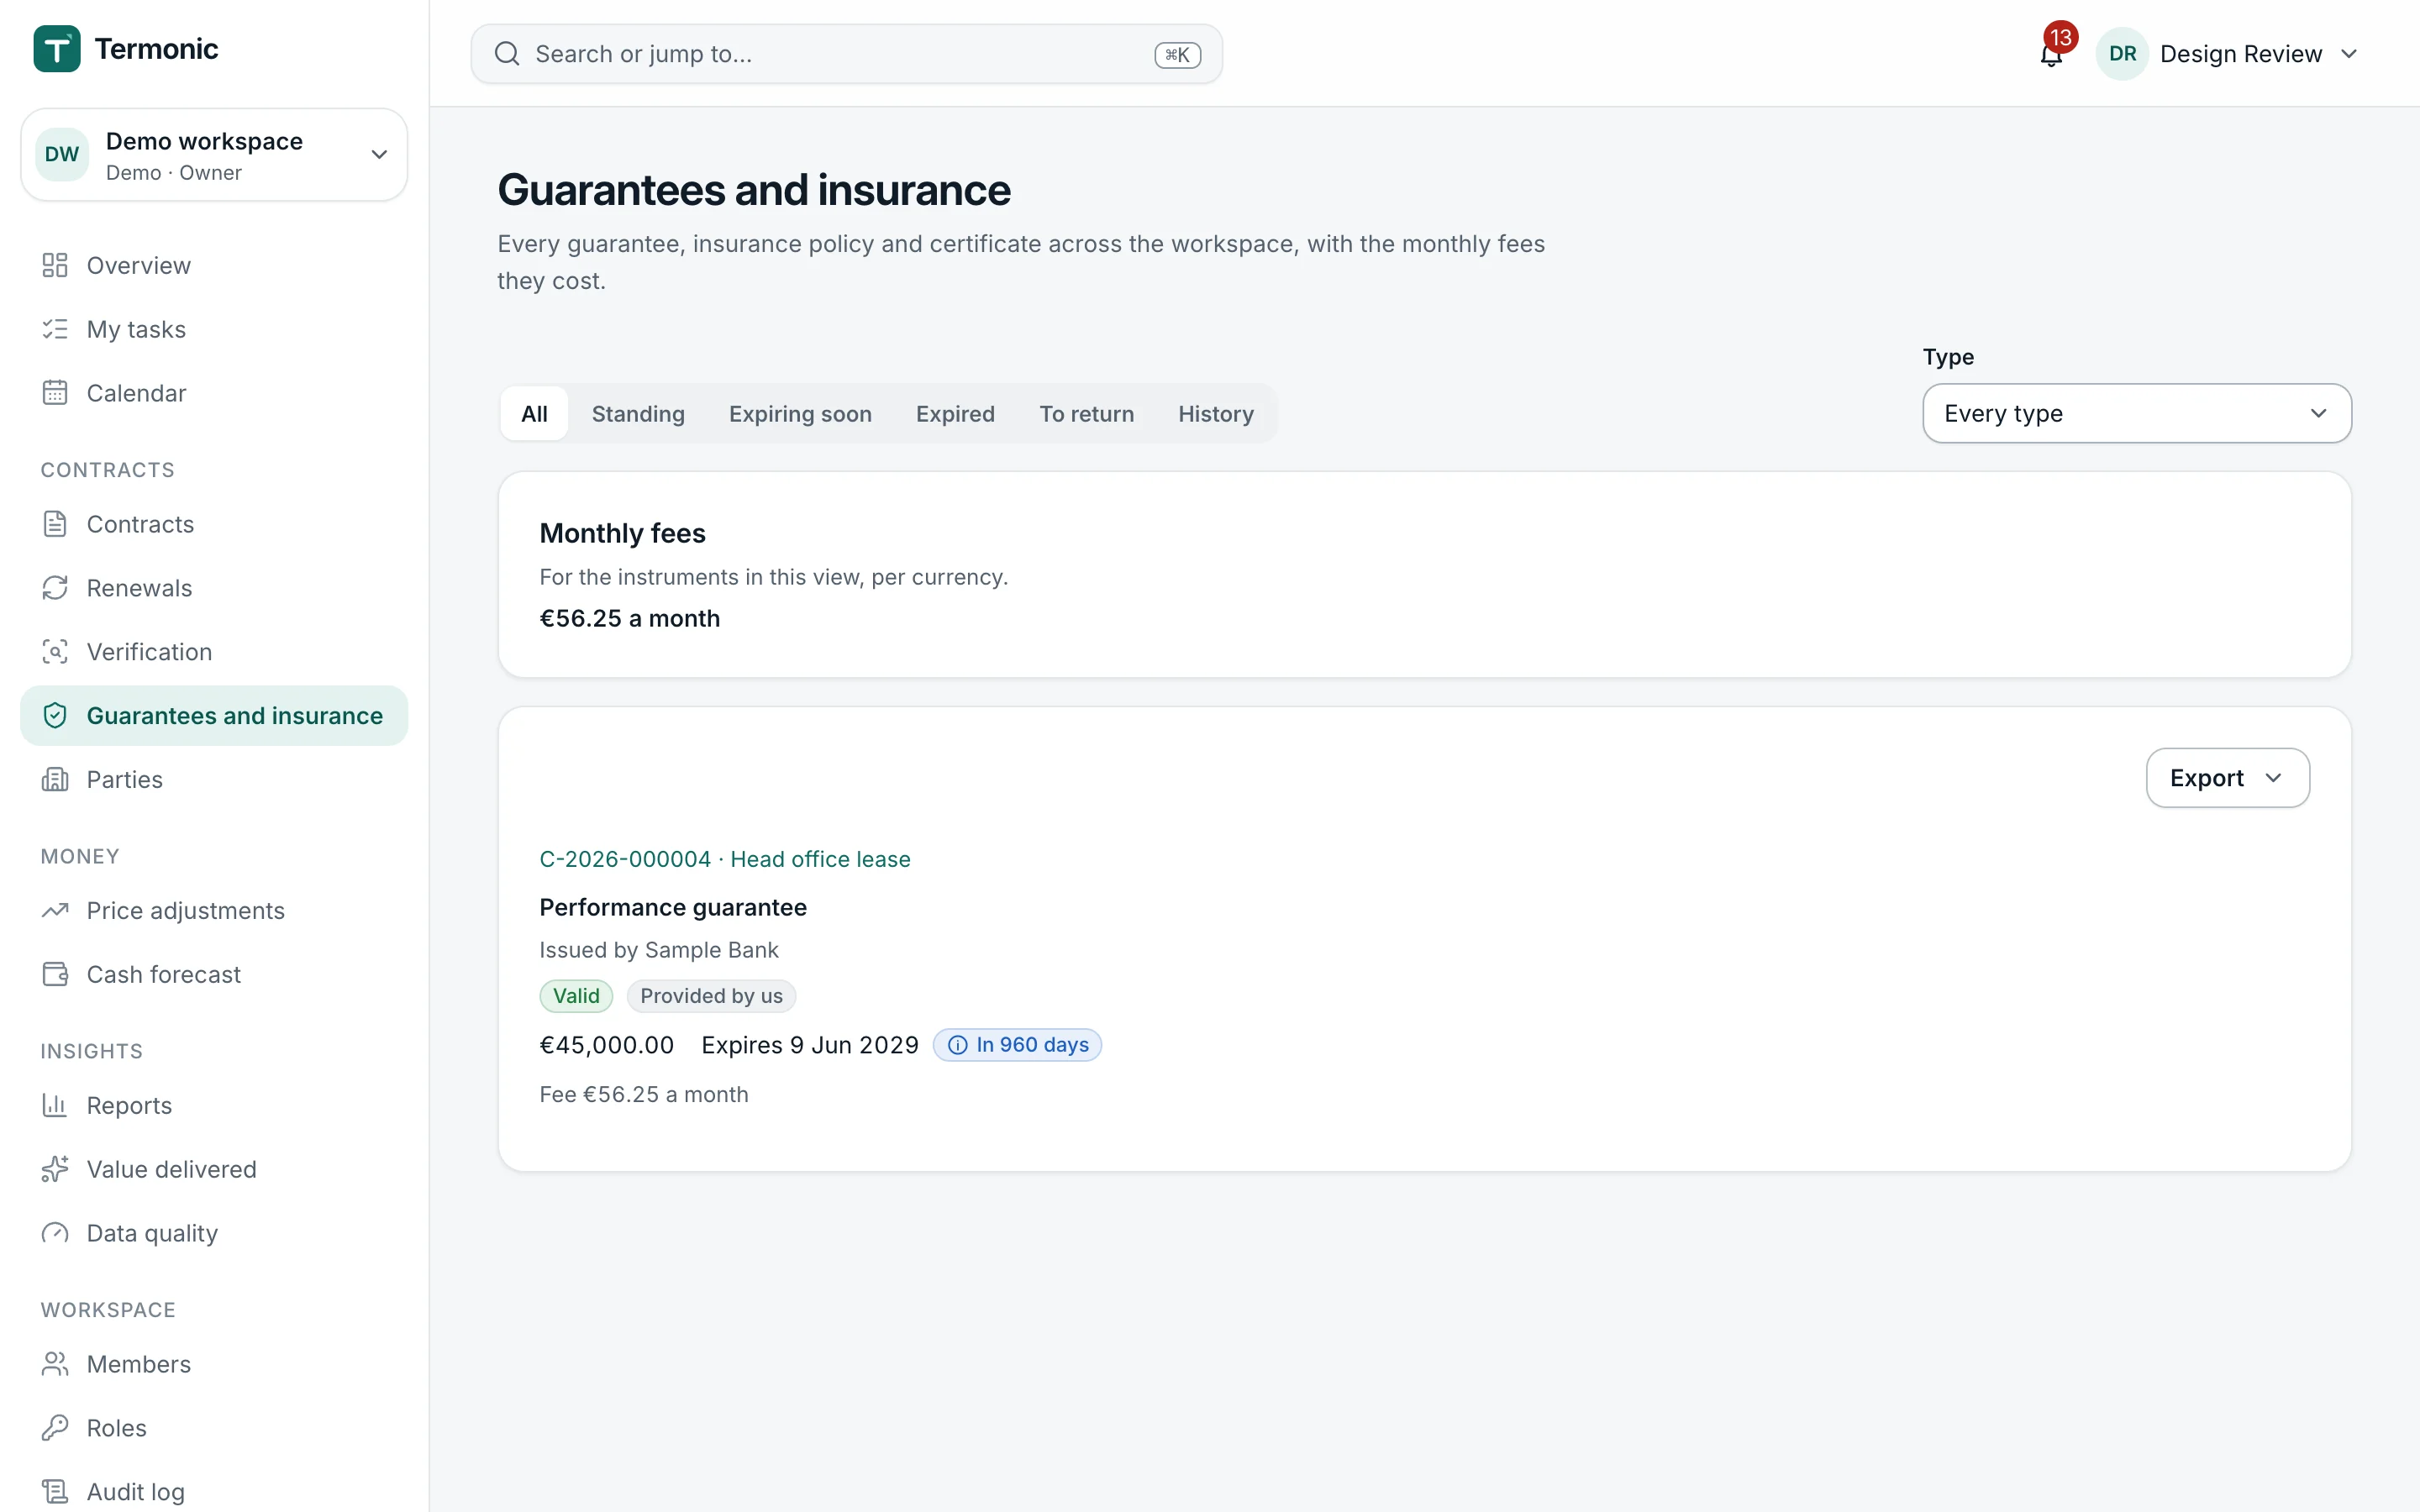This screenshot has height=1512, width=2420.
Task: Open the Roles key icon
Action: tap(55, 1428)
